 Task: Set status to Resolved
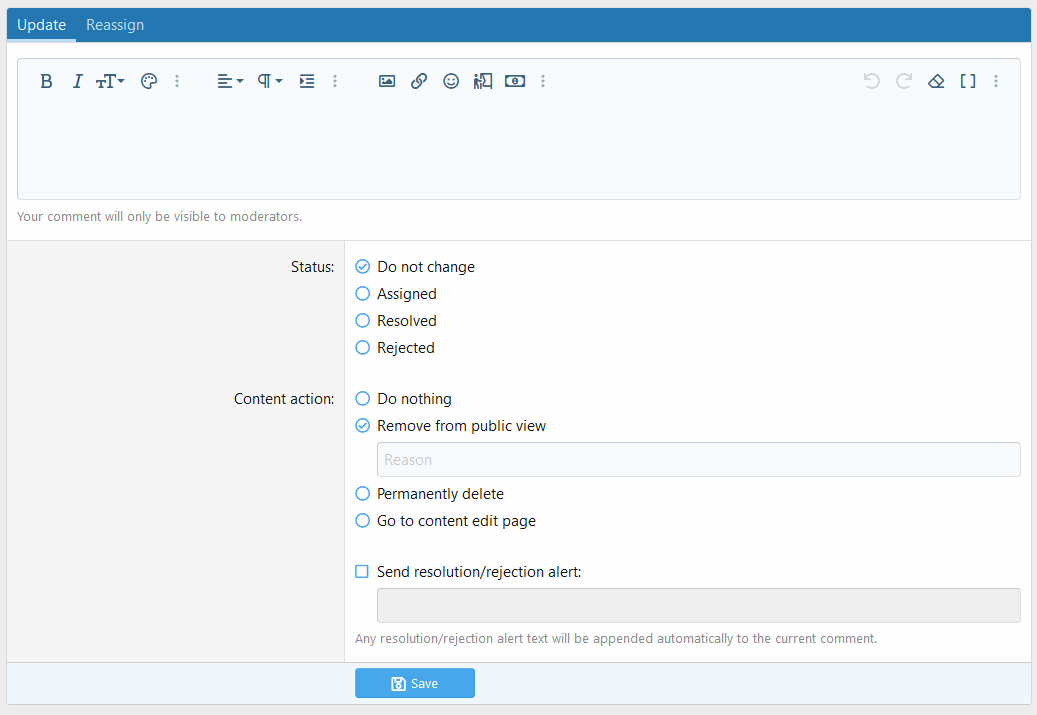pyautogui.click(x=396, y=321)
